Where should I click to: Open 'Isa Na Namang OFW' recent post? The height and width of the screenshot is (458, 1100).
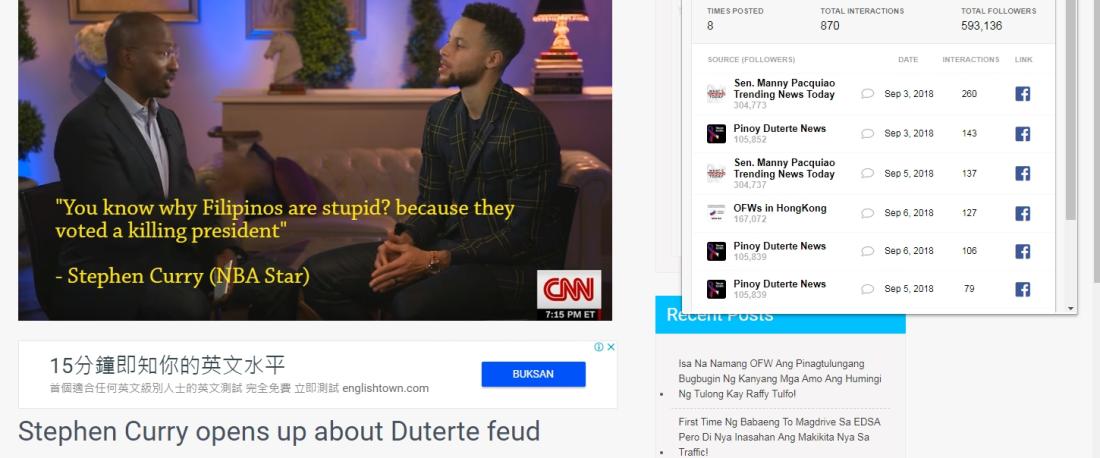(779, 379)
